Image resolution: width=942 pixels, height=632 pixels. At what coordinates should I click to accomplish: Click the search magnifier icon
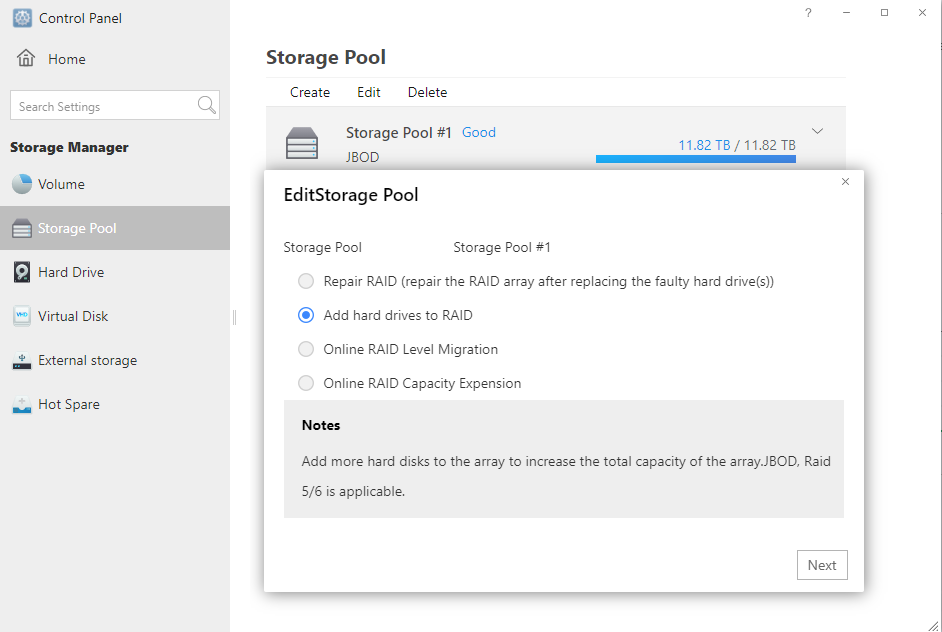[207, 105]
